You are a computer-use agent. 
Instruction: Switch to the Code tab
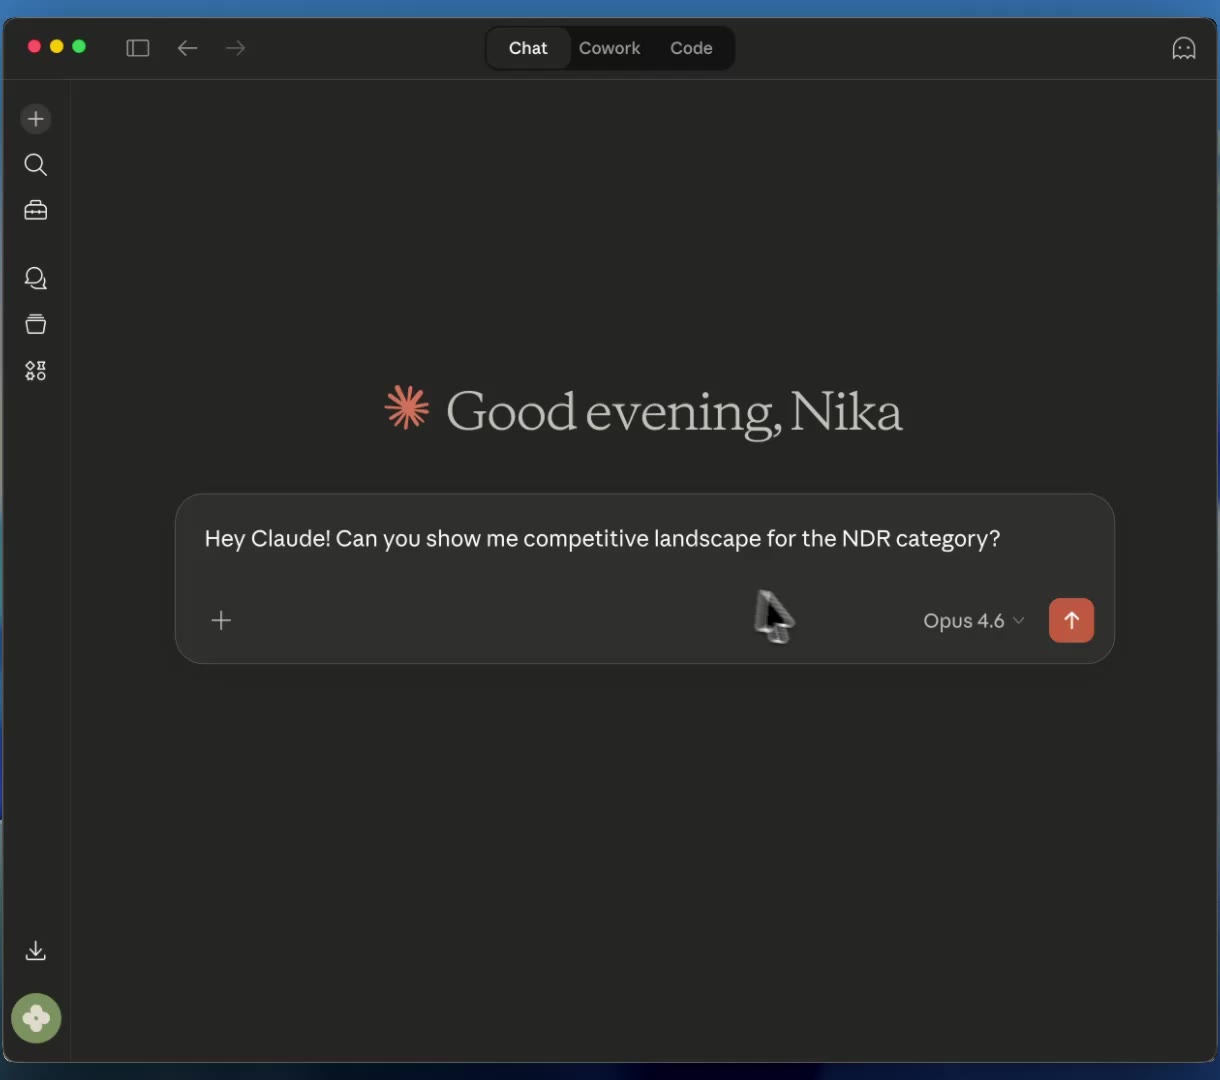pos(691,48)
